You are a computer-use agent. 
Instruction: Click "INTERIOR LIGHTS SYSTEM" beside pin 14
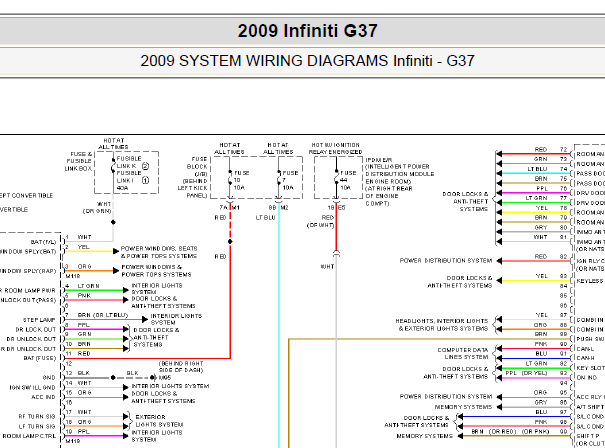point(171,386)
